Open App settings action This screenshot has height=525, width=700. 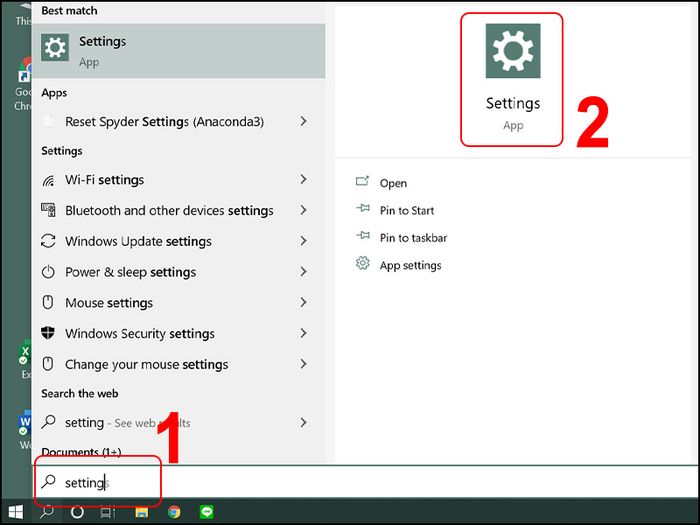tap(411, 265)
